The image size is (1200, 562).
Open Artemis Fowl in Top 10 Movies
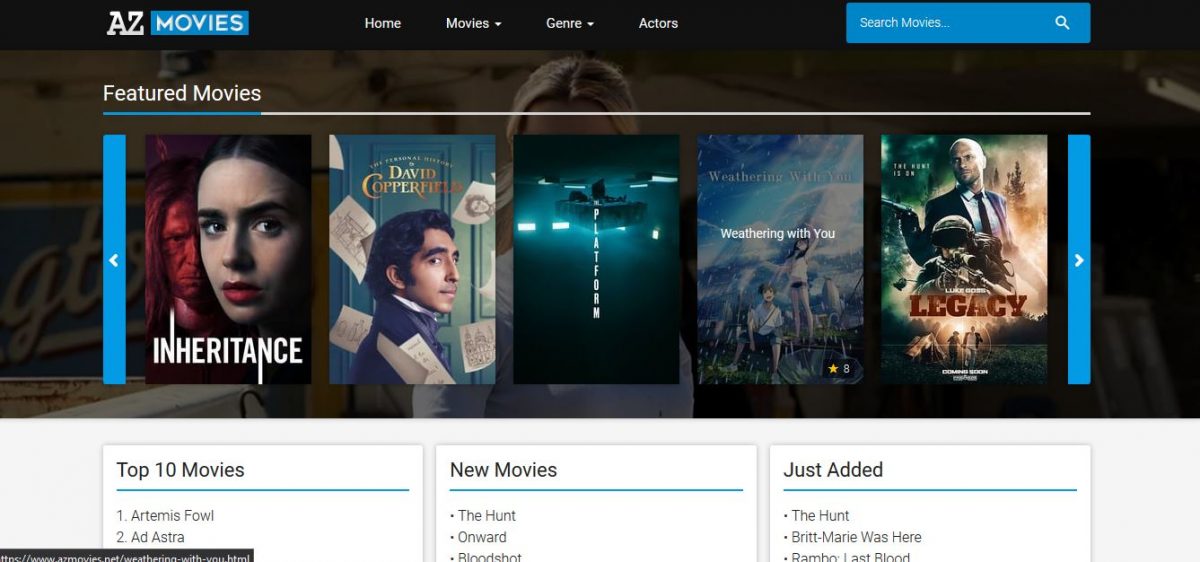pyautogui.click(x=172, y=516)
